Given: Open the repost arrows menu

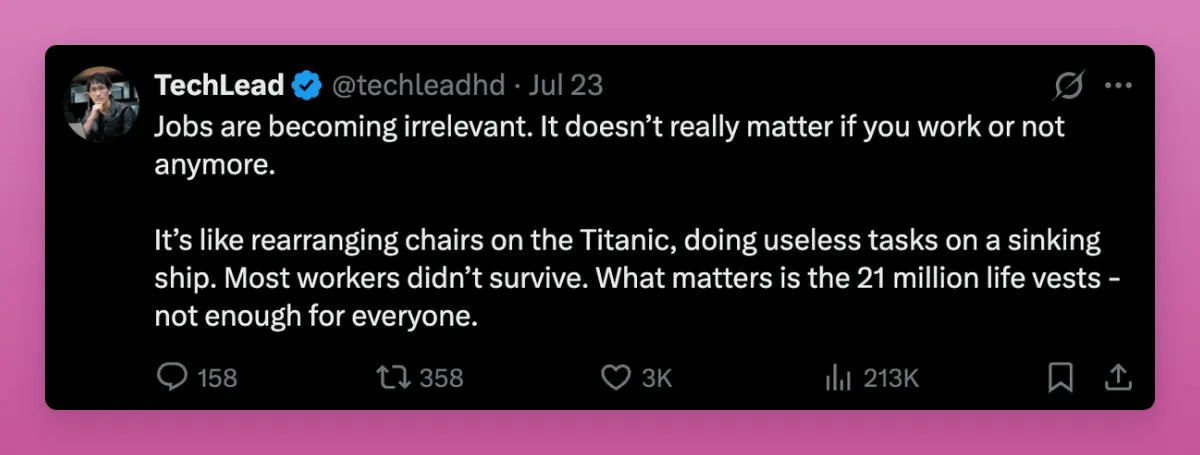Looking at the screenshot, I should coord(391,377).
